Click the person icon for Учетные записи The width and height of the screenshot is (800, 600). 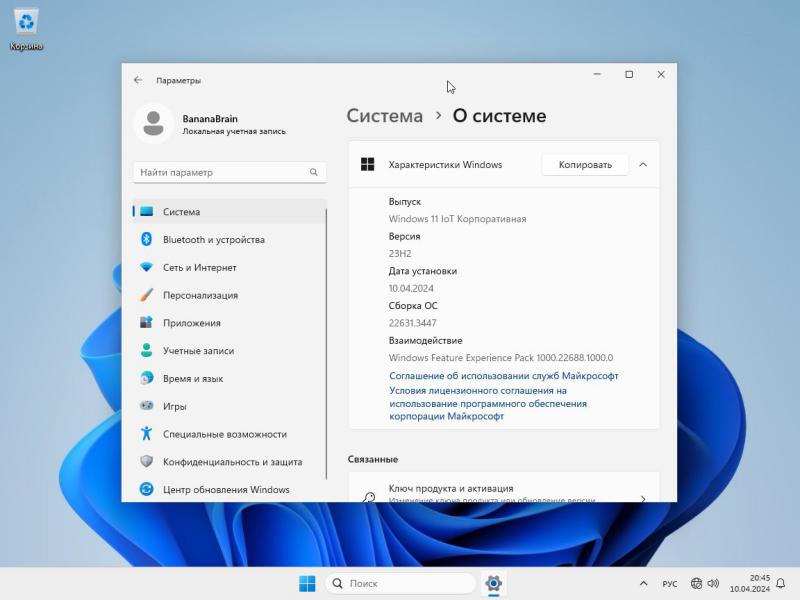[146, 350]
